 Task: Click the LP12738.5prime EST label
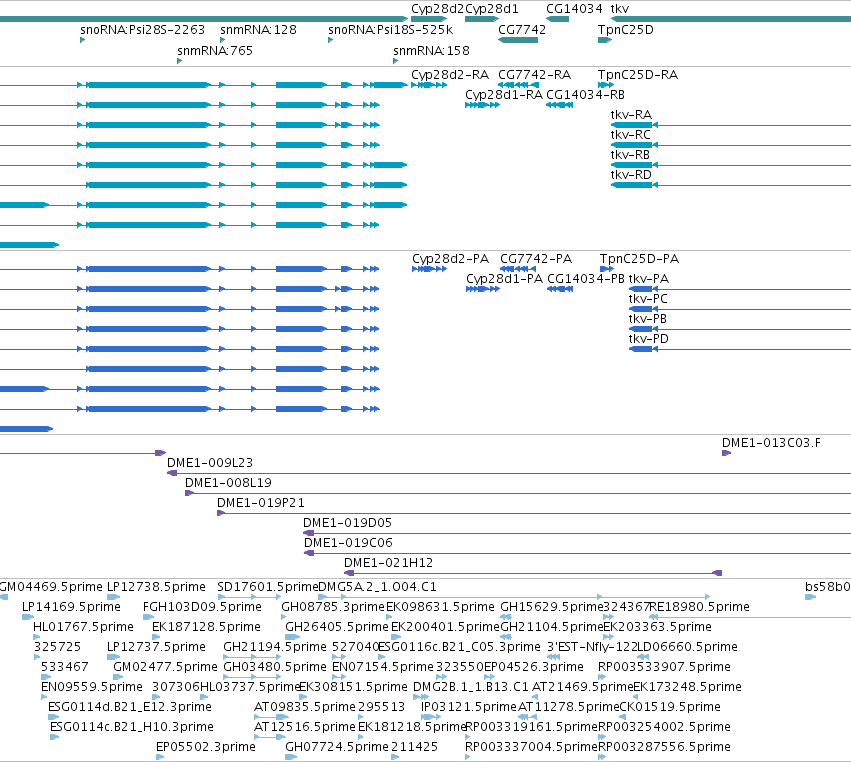coord(156,587)
